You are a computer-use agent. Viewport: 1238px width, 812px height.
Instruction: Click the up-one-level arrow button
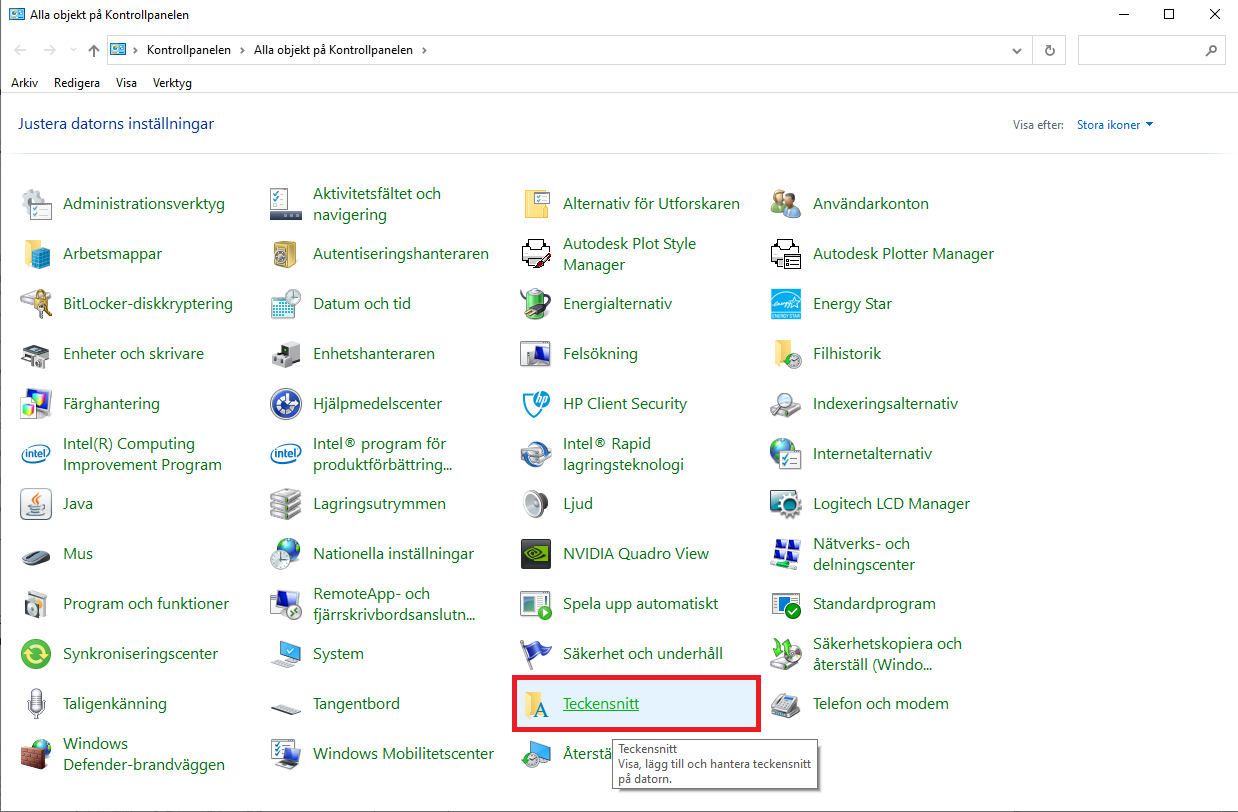click(94, 50)
